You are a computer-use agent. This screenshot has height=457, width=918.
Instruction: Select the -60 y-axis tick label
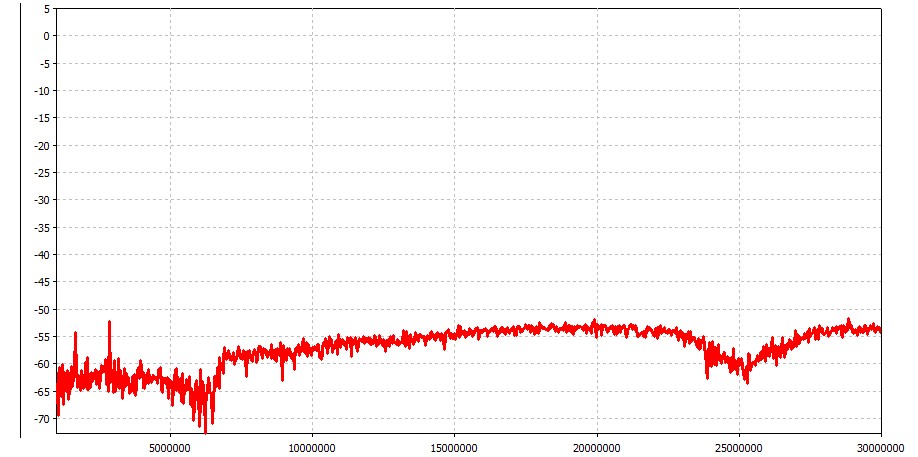(x=40, y=364)
